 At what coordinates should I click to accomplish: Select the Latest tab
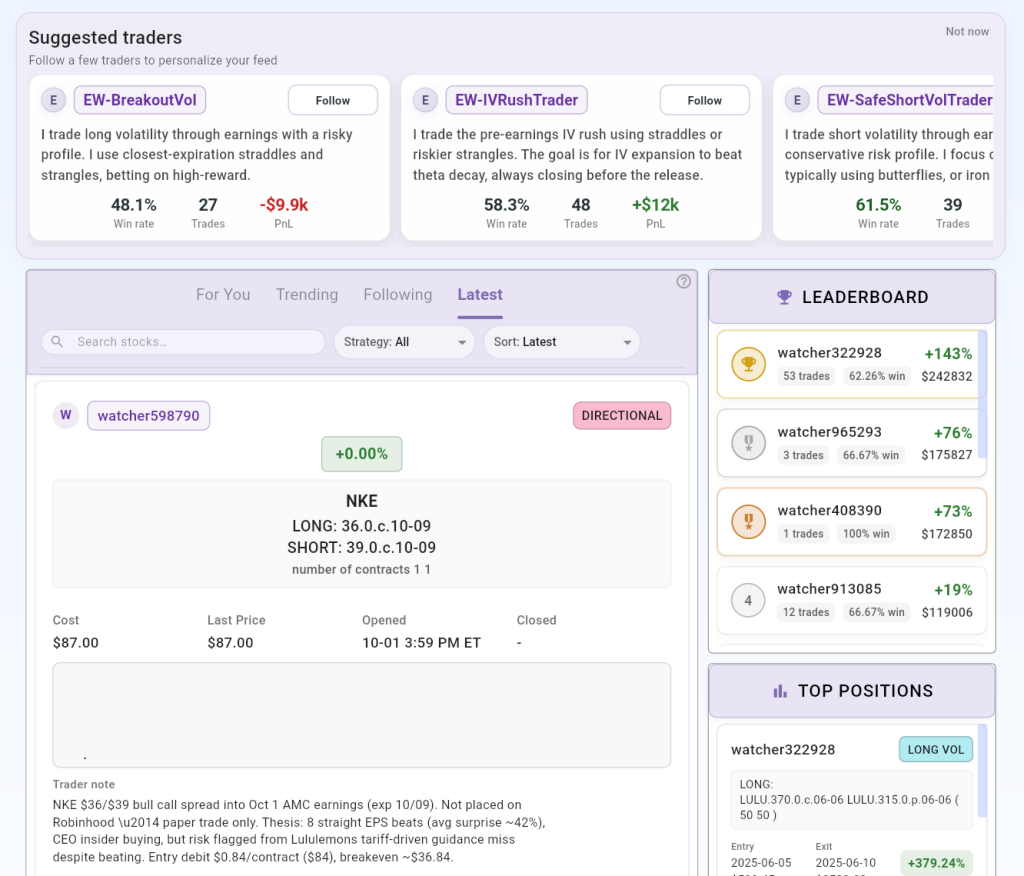480,295
